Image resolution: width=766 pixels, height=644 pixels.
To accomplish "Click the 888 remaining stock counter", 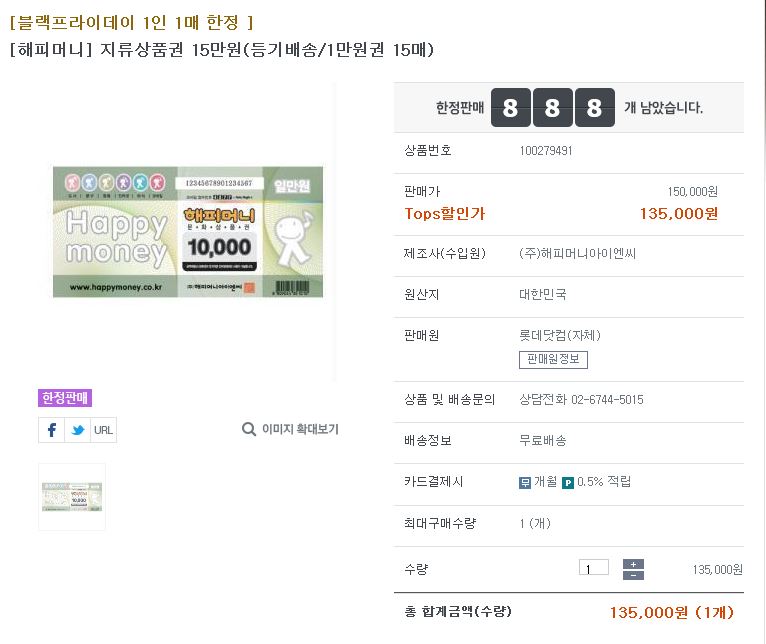I will click(552, 108).
